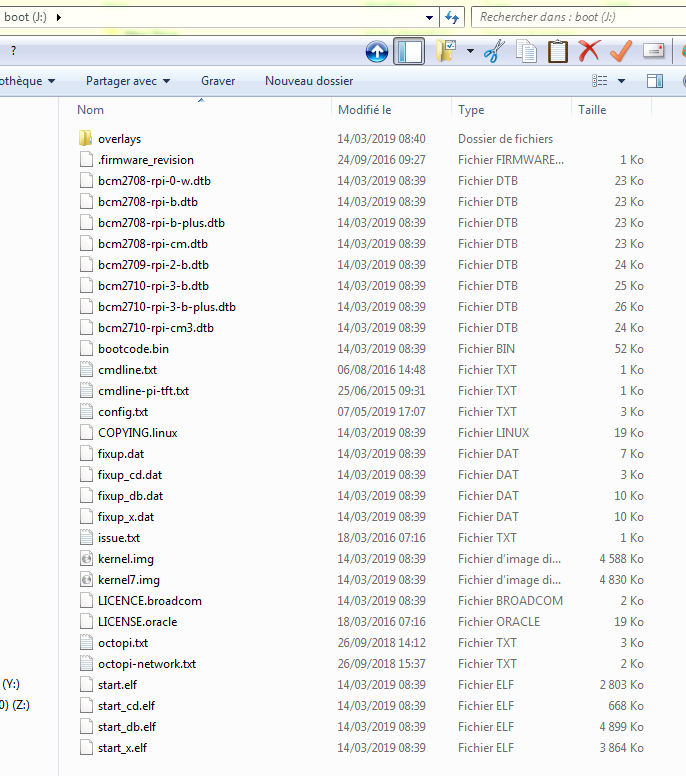Open dropdown arrow next to folder options icon
The width and height of the screenshot is (686, 776).
470,51
